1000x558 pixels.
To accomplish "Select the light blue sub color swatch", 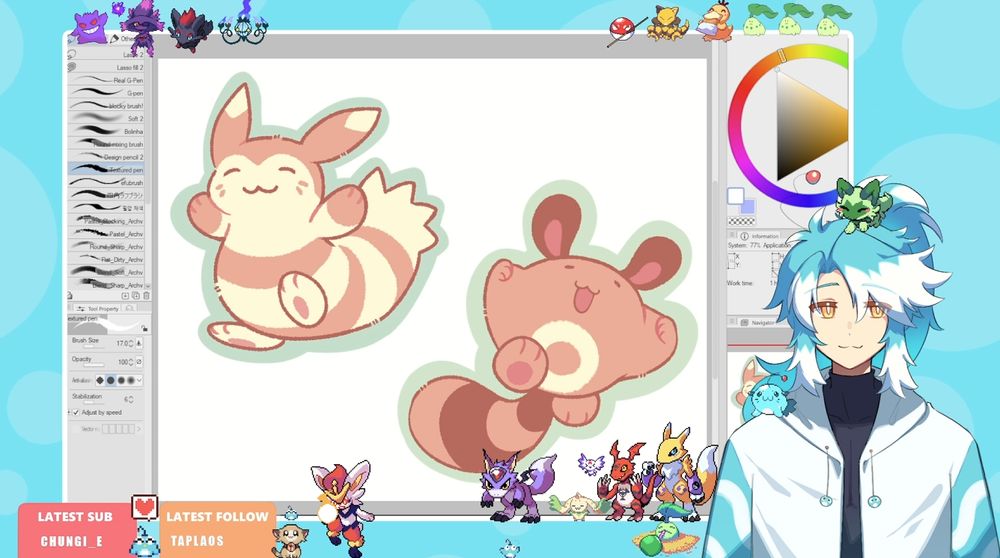I will pyautogui.click(x=747, y=206).
